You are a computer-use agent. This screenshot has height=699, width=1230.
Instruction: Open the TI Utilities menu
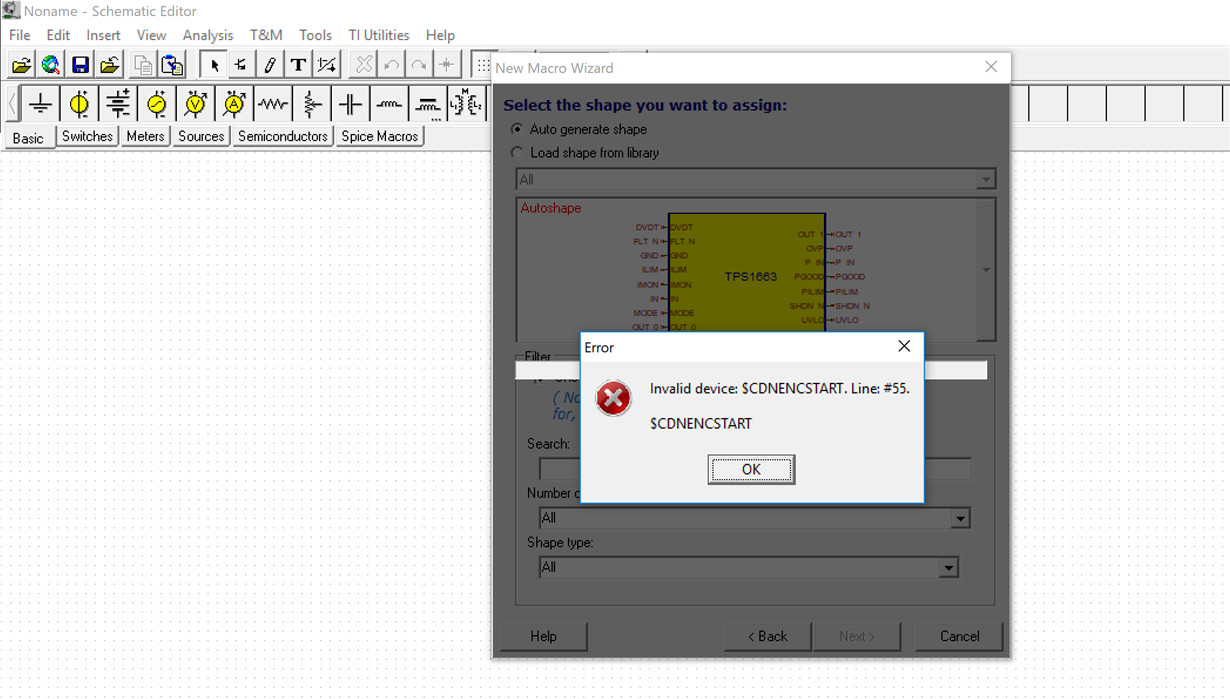(x=379, y=35)
